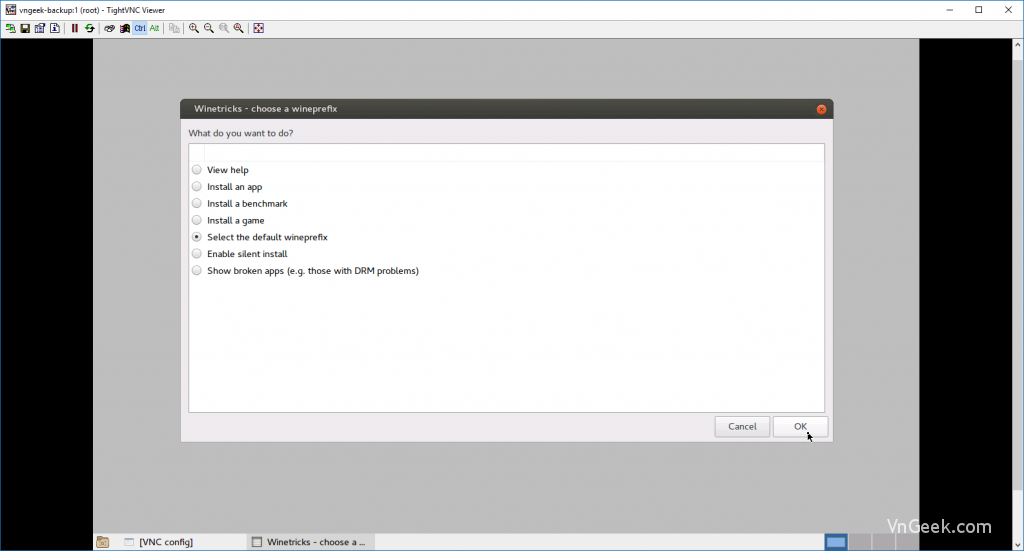1024x551 pixels.
Task: Select the default wineprefix radio option
Action: coord(197,237)
